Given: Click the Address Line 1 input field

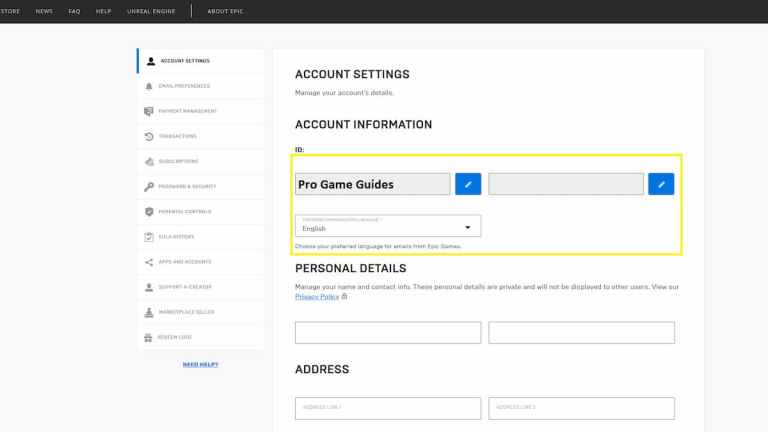Looking at the screenshot, I should click(x=387, y=408).
